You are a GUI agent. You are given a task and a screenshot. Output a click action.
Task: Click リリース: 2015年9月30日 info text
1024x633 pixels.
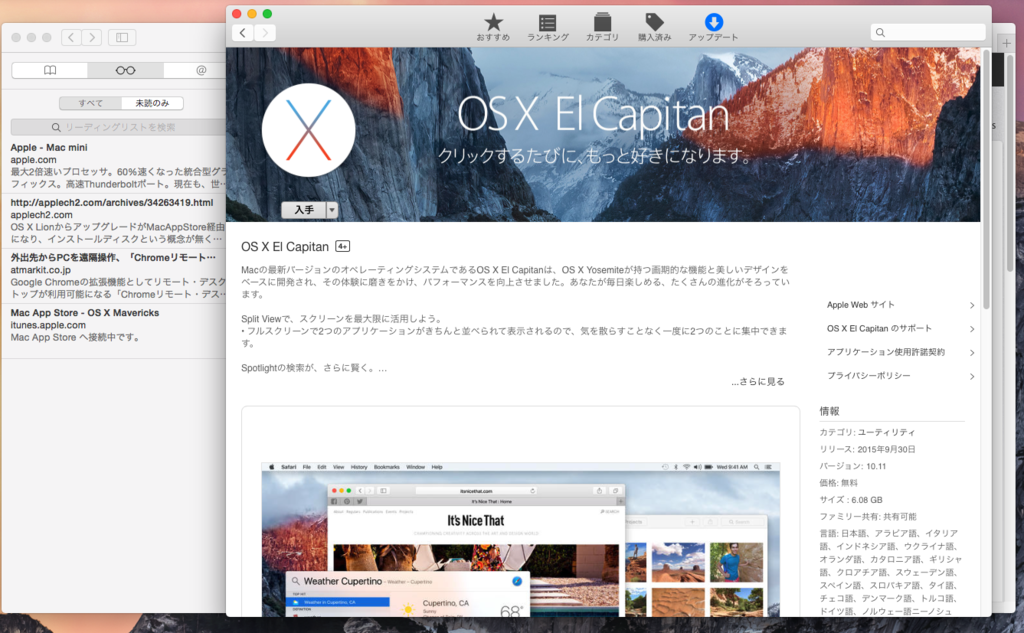tap(867, 449)
